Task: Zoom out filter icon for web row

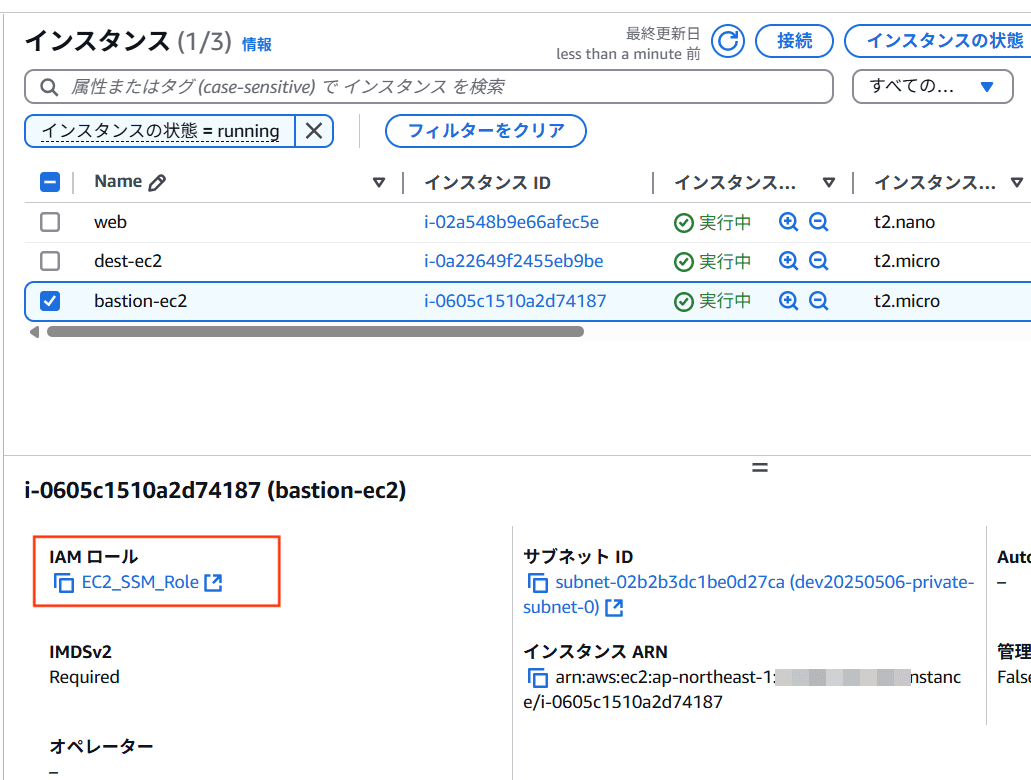Action: coord(818,222)
